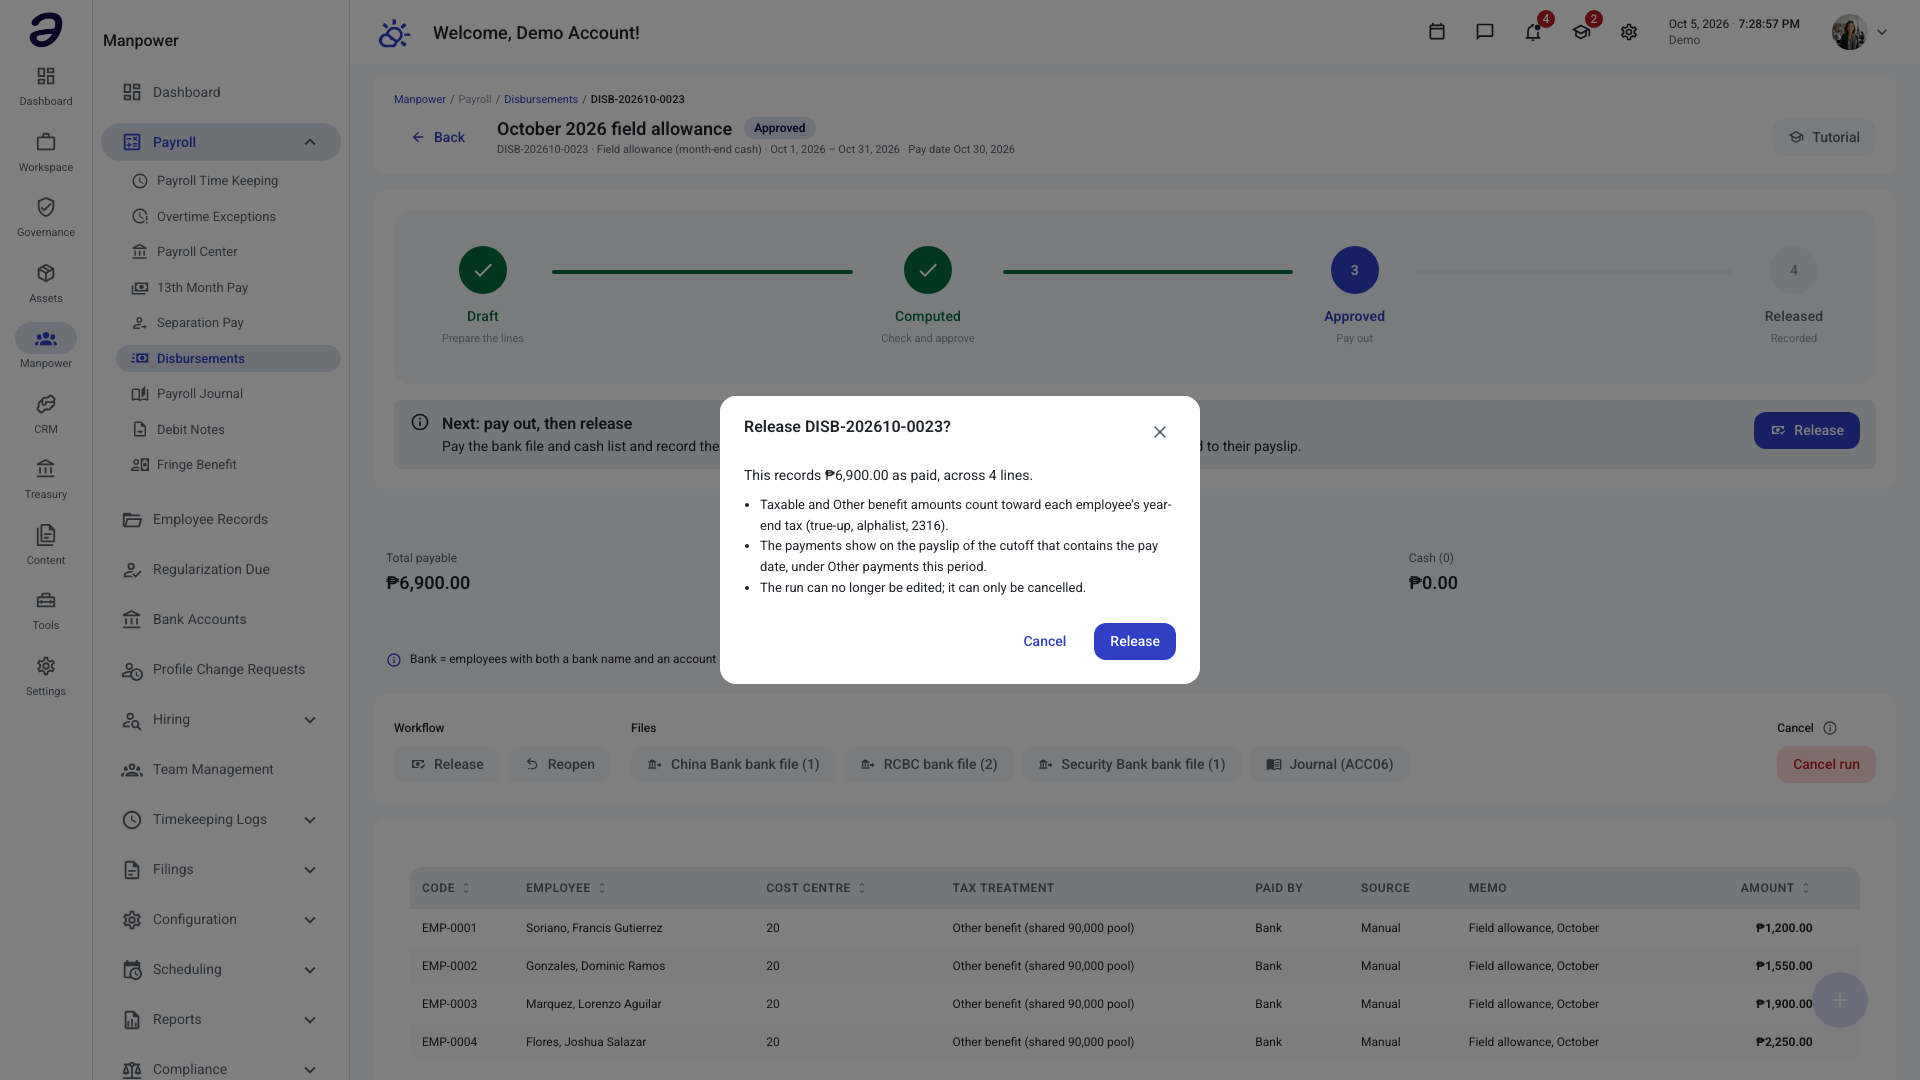Expand Timekeeping Logs section
Image resolution: width=1920 pixels, height=1080 pixels.
310,820
